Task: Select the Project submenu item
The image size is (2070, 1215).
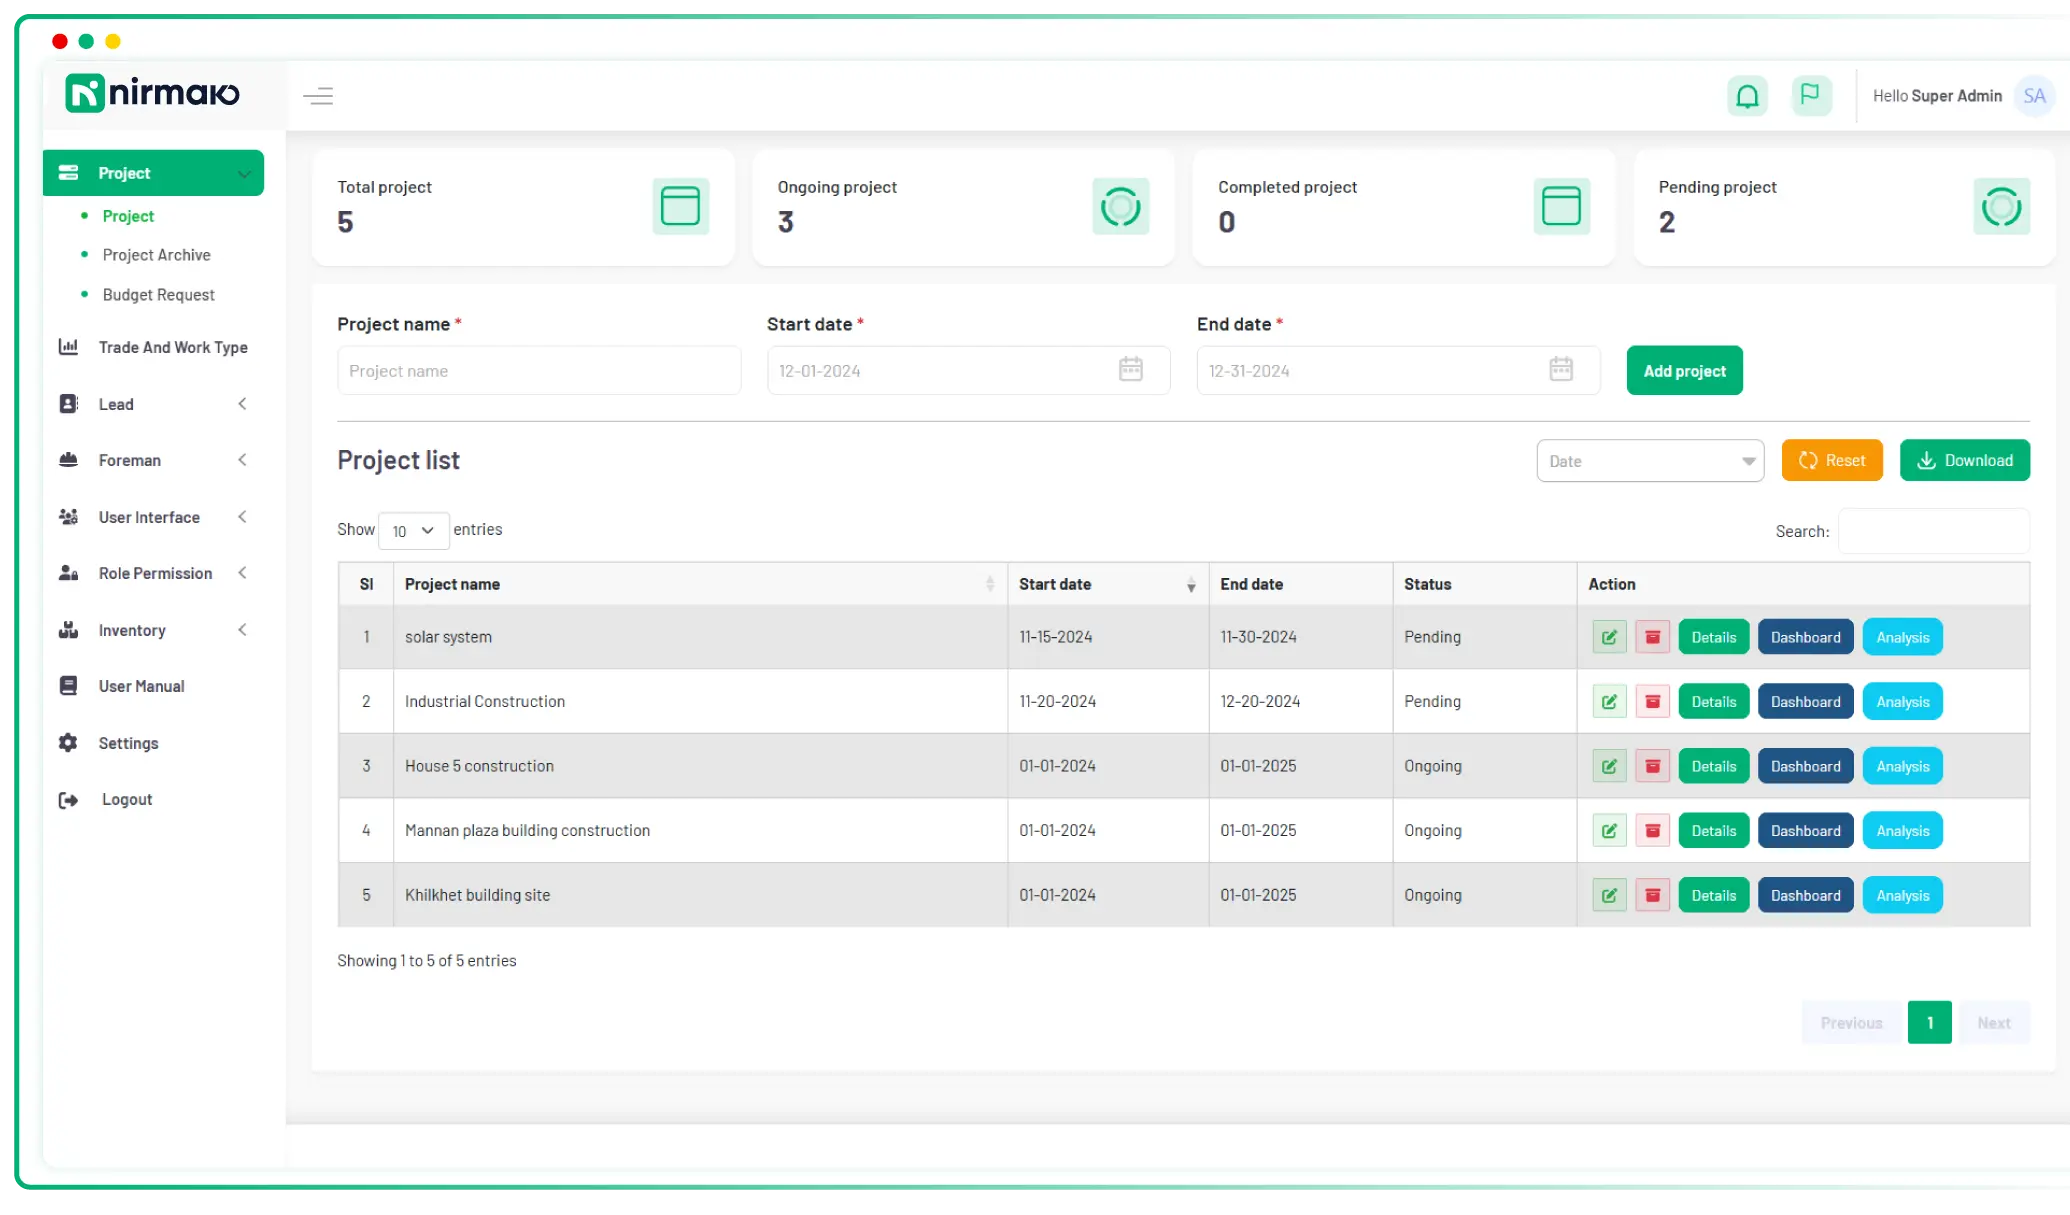Action: 128,216
